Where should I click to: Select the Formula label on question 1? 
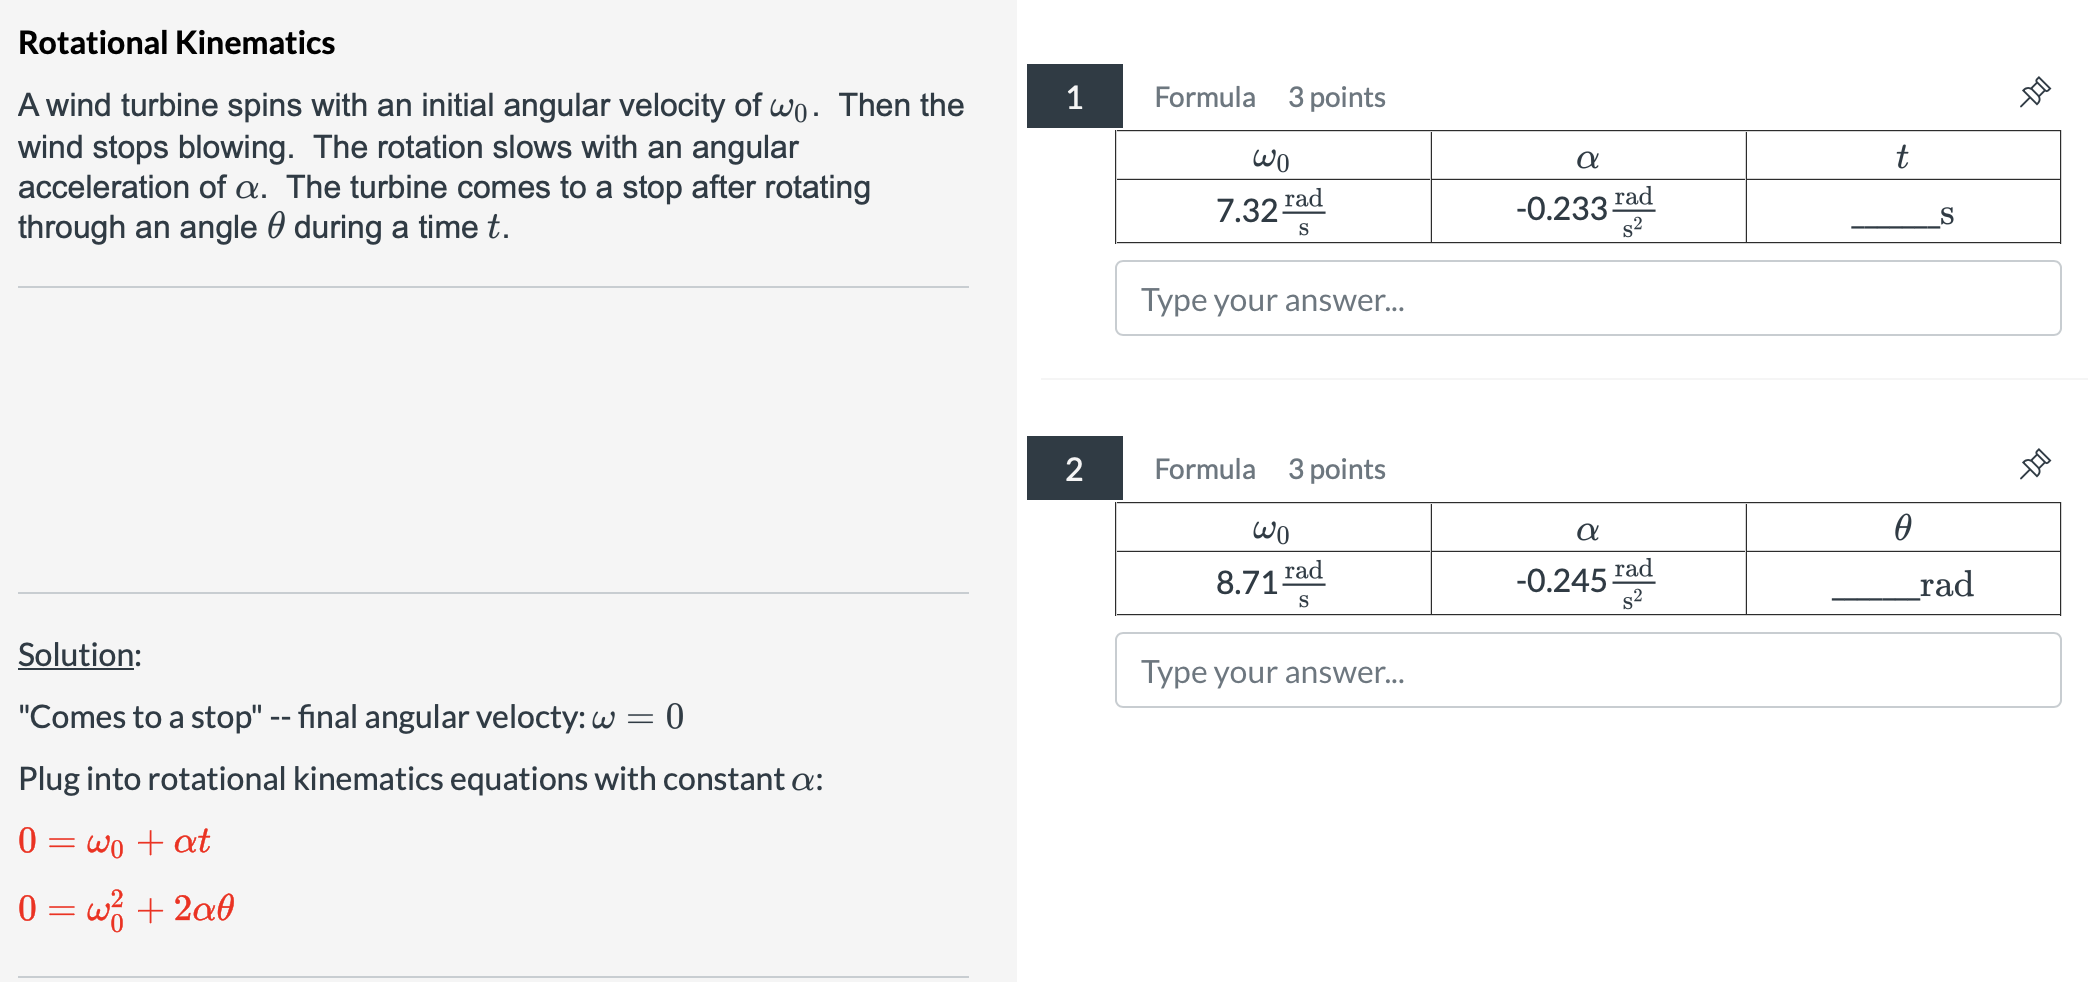pos(1204,97)
